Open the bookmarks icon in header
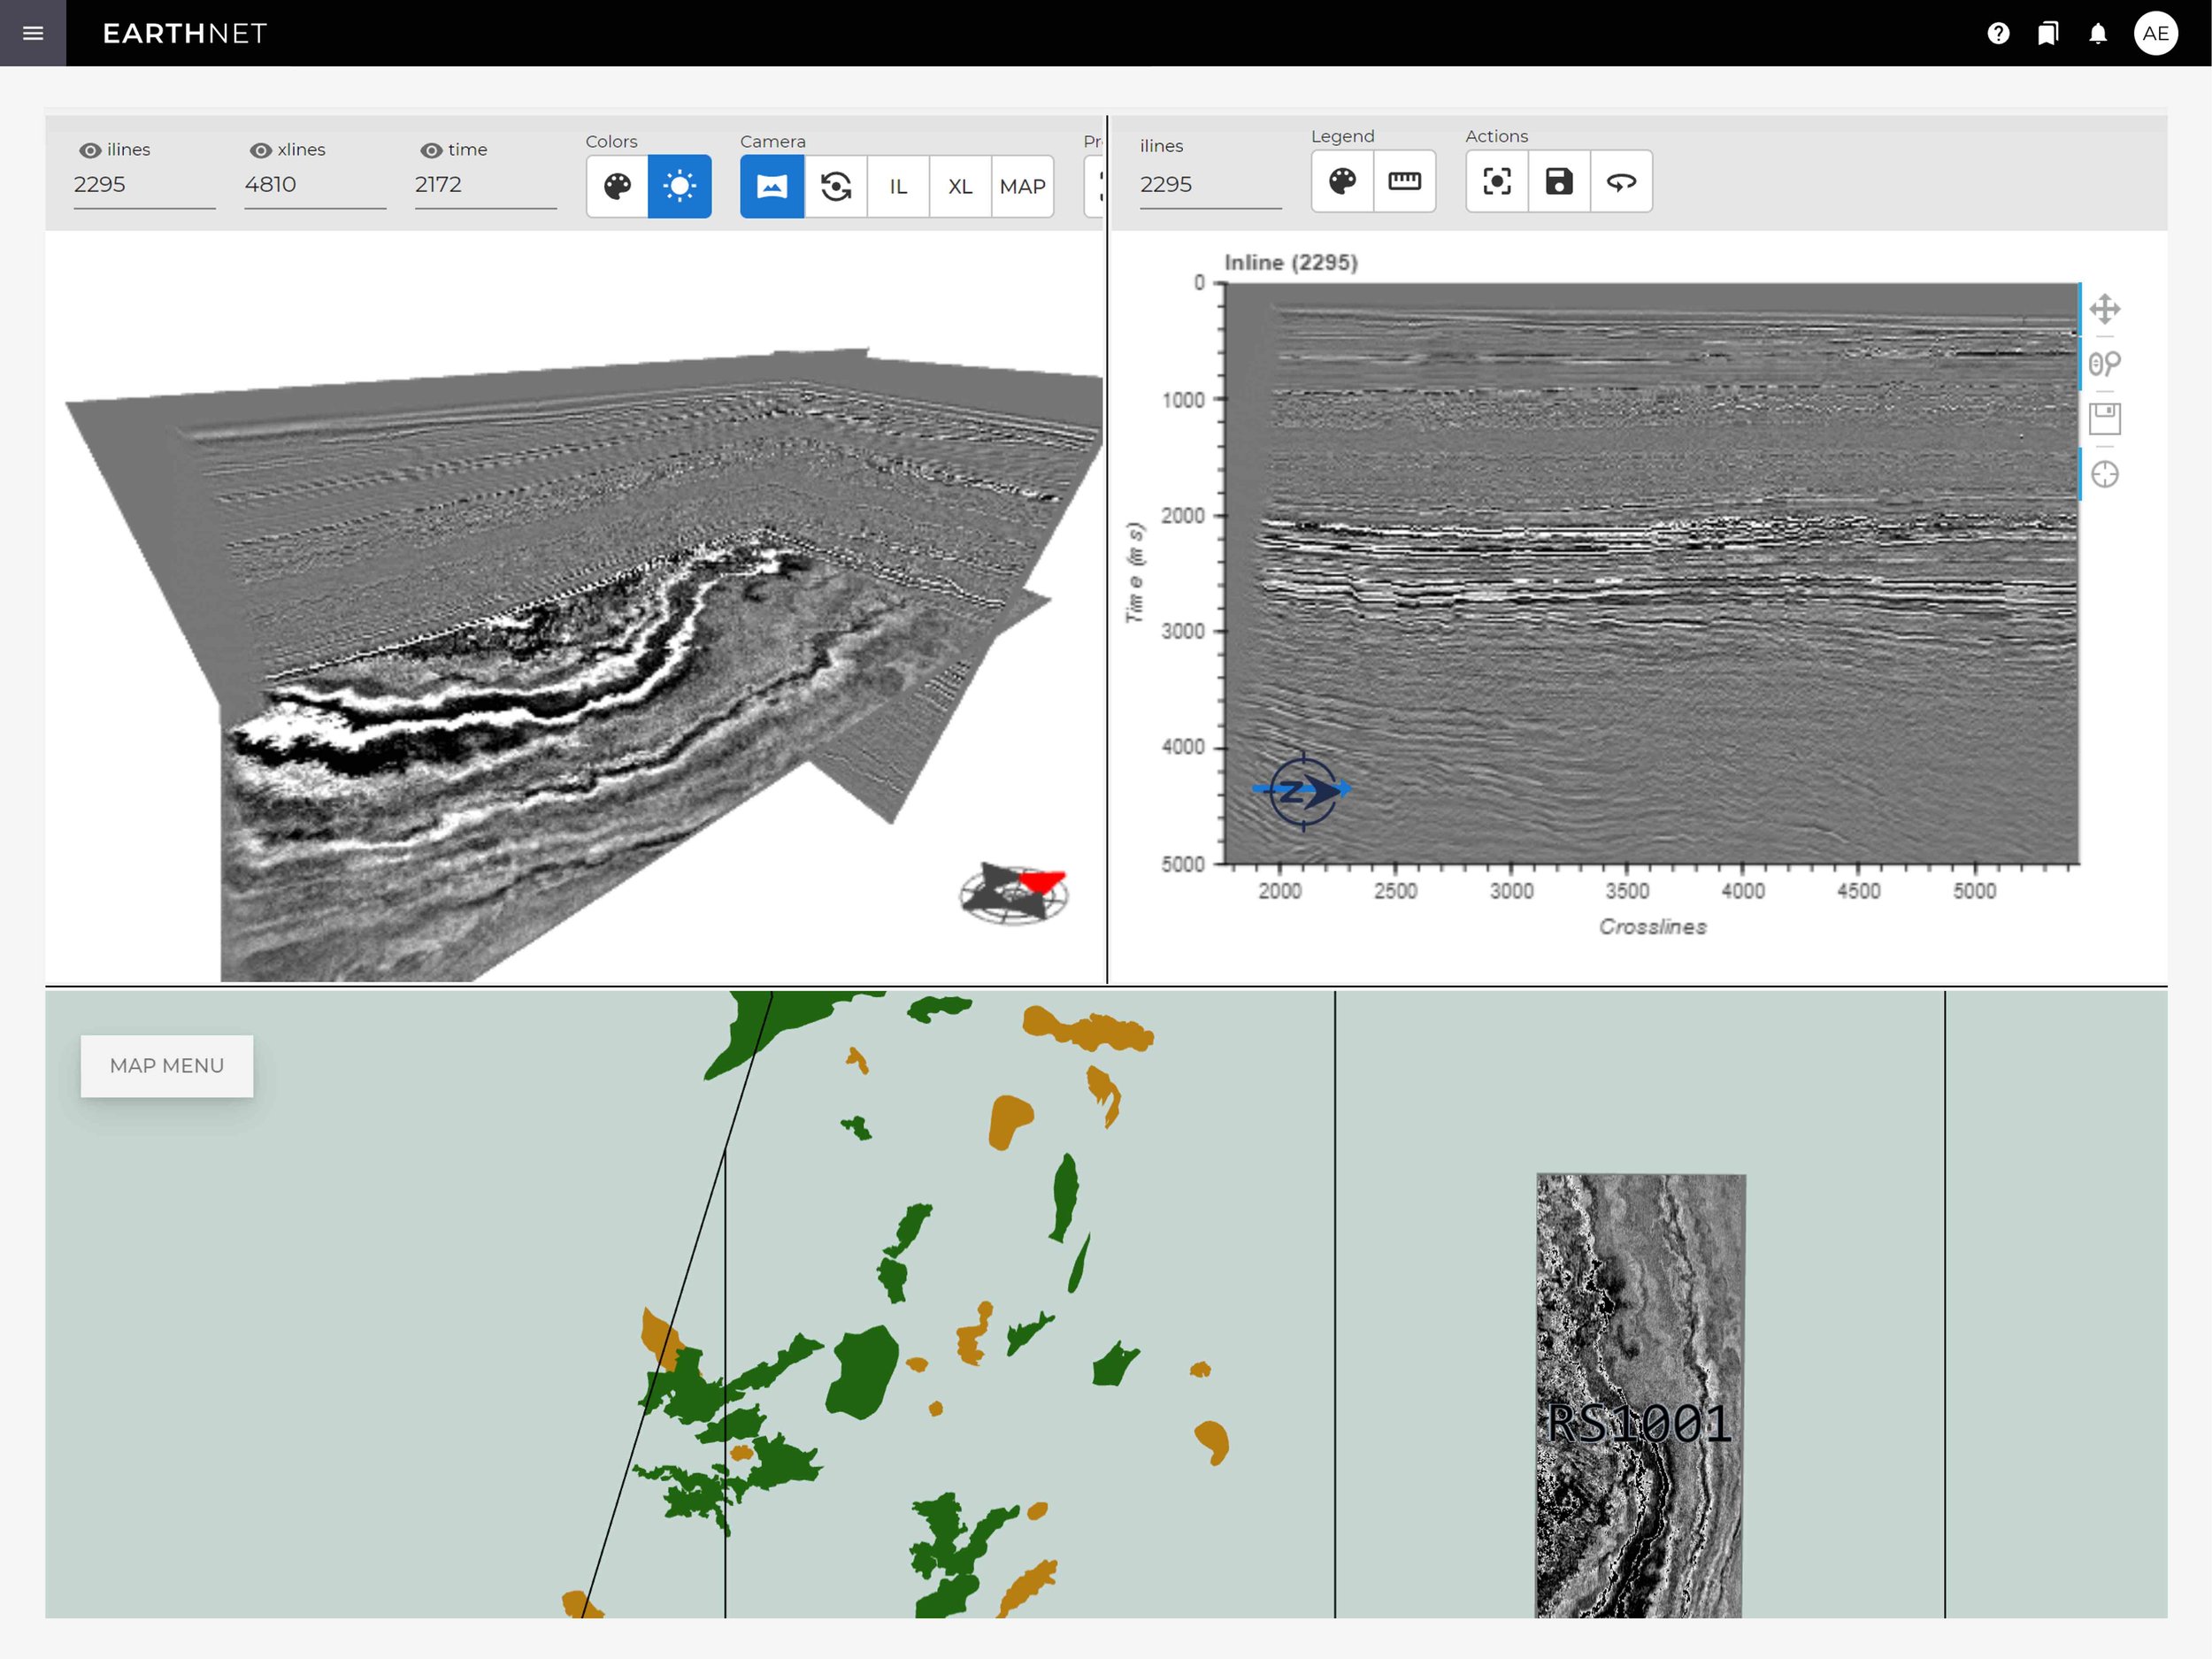The width and height of the screenshot is (2212, 1659). coord(2048,33)
